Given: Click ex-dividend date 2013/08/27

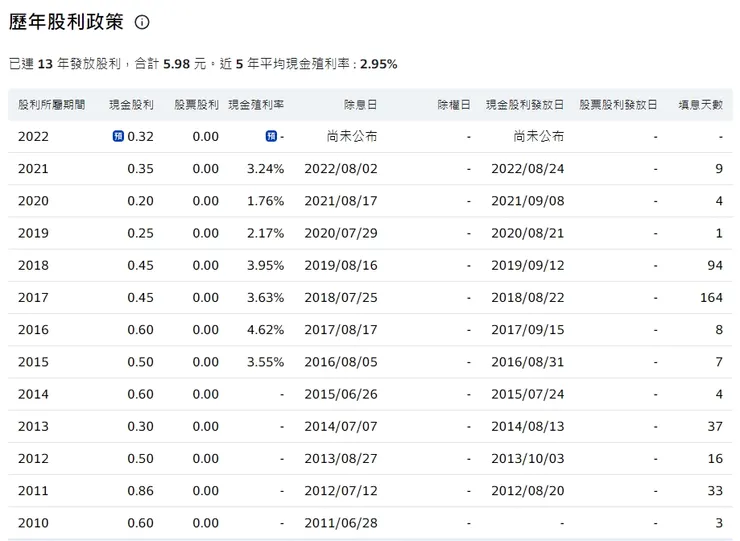Looking at the screenshot, I should point(341,458).
